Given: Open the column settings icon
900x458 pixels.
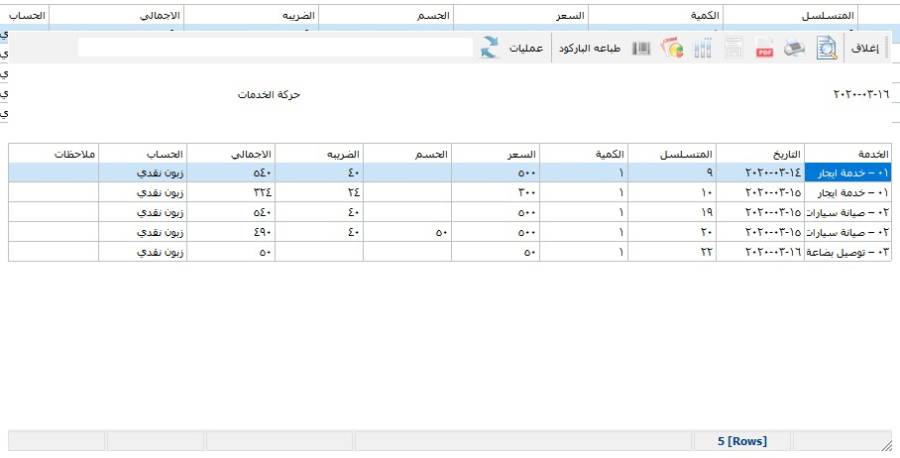Looking at the screenshot, I should [x=703, y=49].
